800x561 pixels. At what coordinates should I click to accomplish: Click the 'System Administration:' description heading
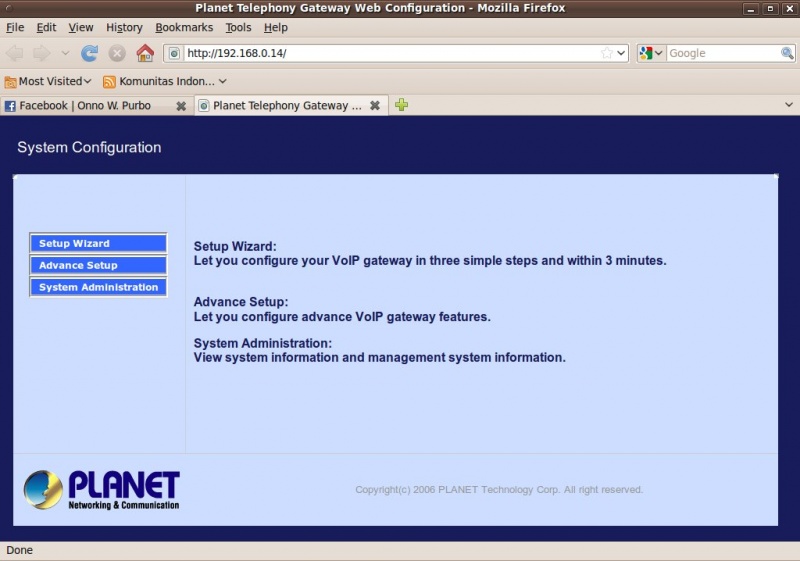[x=262, y=343]
